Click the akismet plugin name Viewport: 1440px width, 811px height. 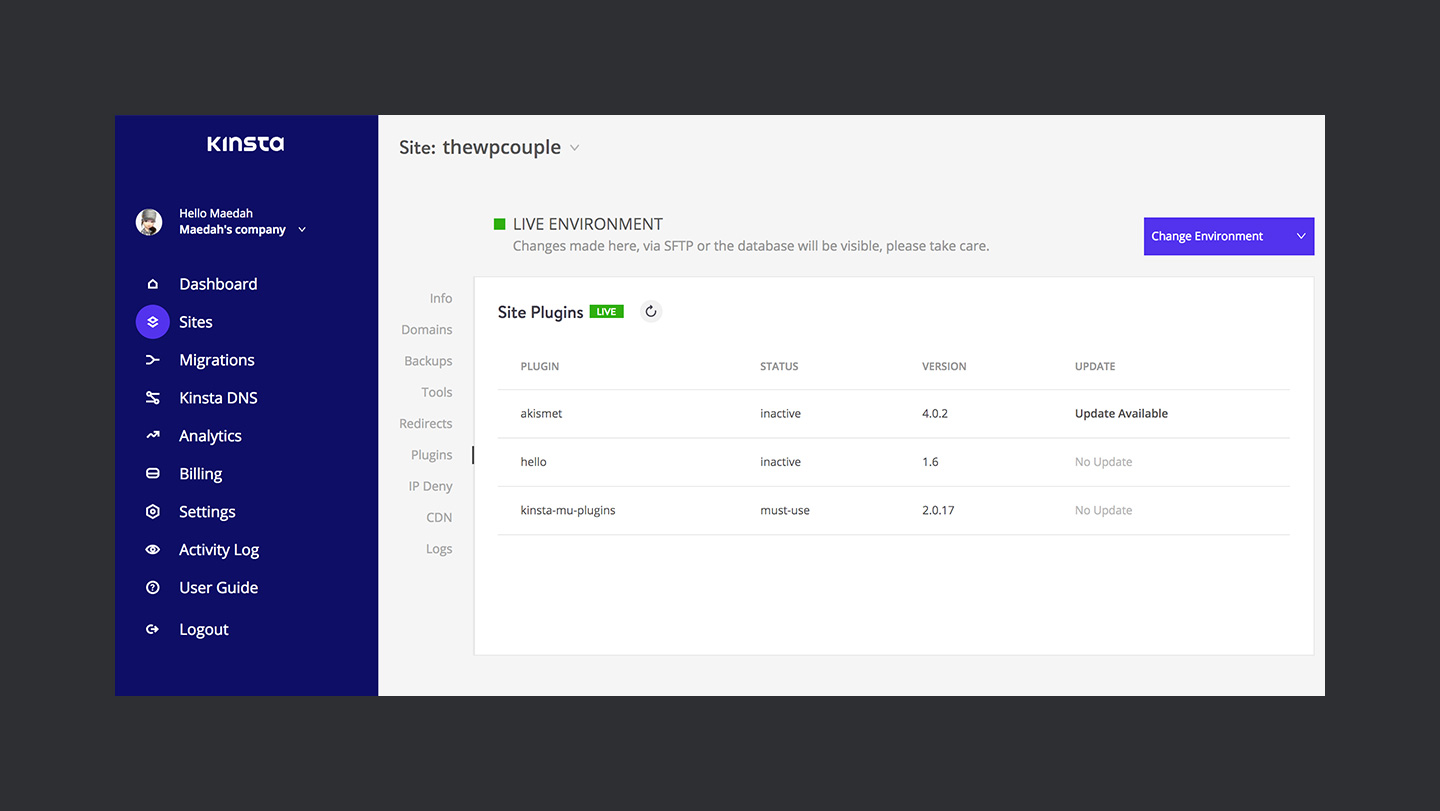(x=541, y=414)
